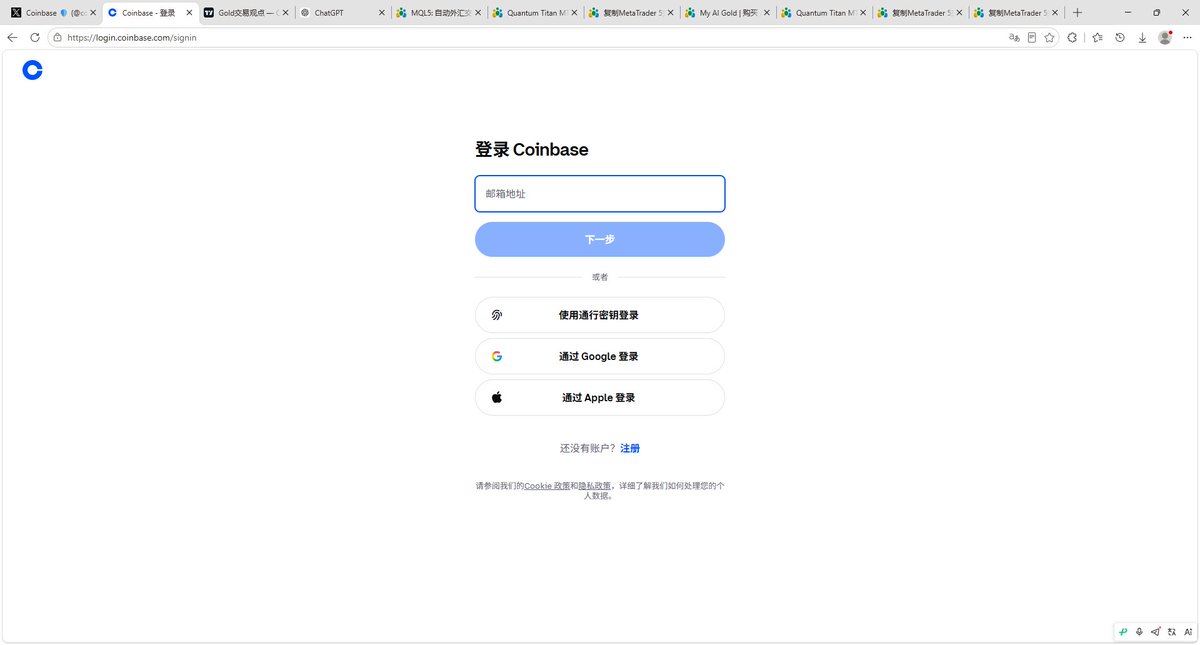Open a new tab with plus icon
This screenshot has height=645, width=1200.
pos(1077,13)
